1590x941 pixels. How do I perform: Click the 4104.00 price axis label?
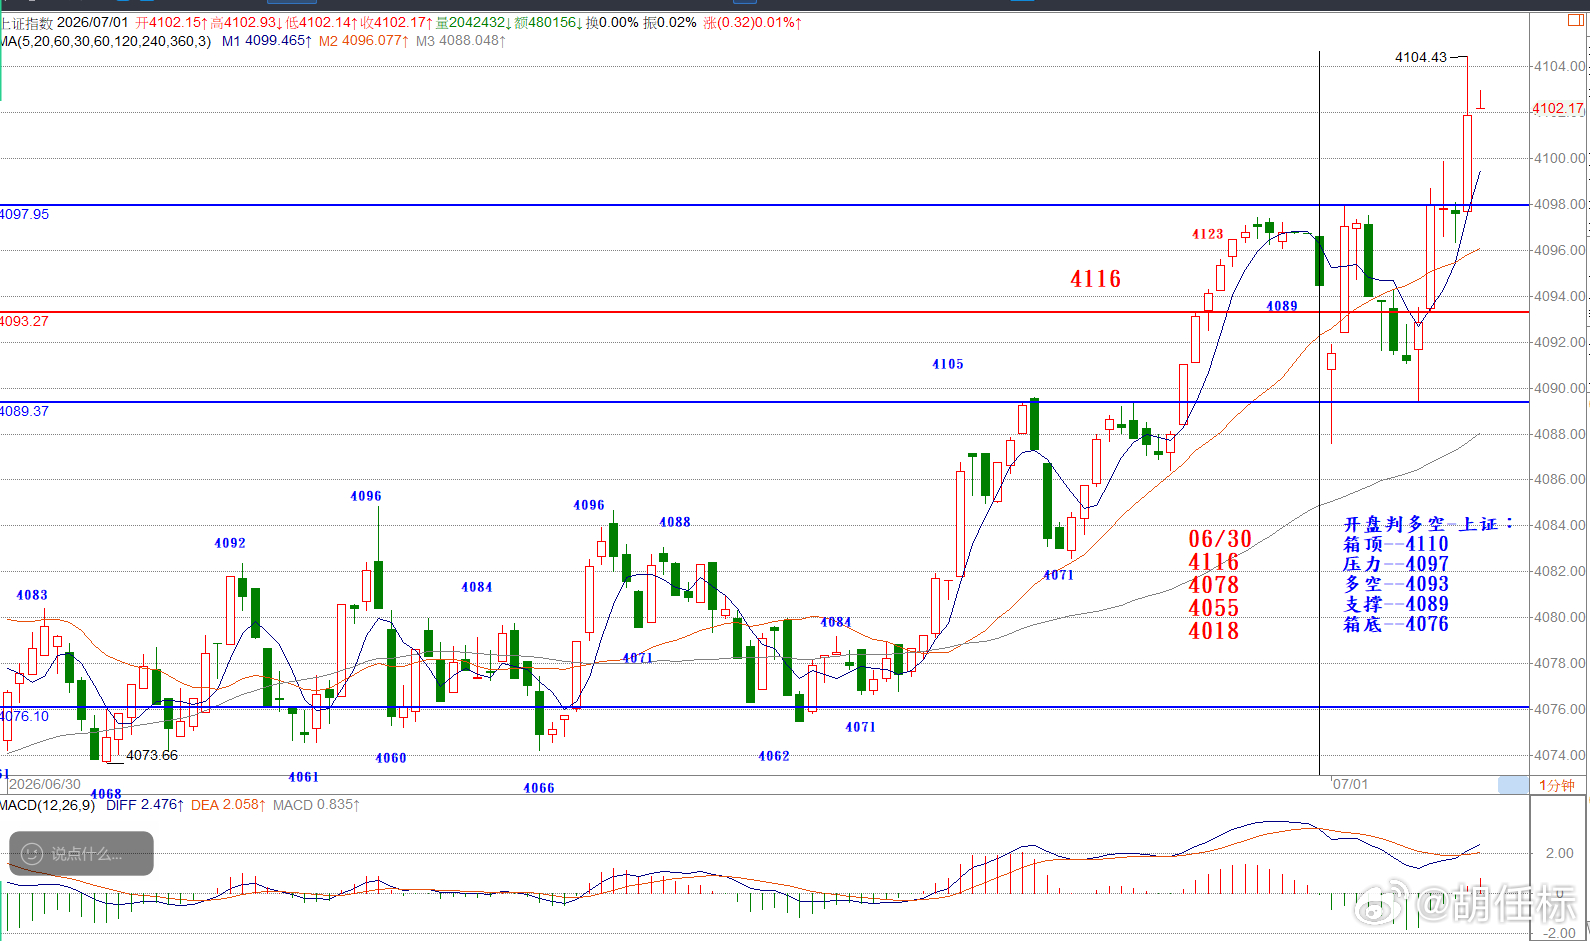coord(1560,66)
